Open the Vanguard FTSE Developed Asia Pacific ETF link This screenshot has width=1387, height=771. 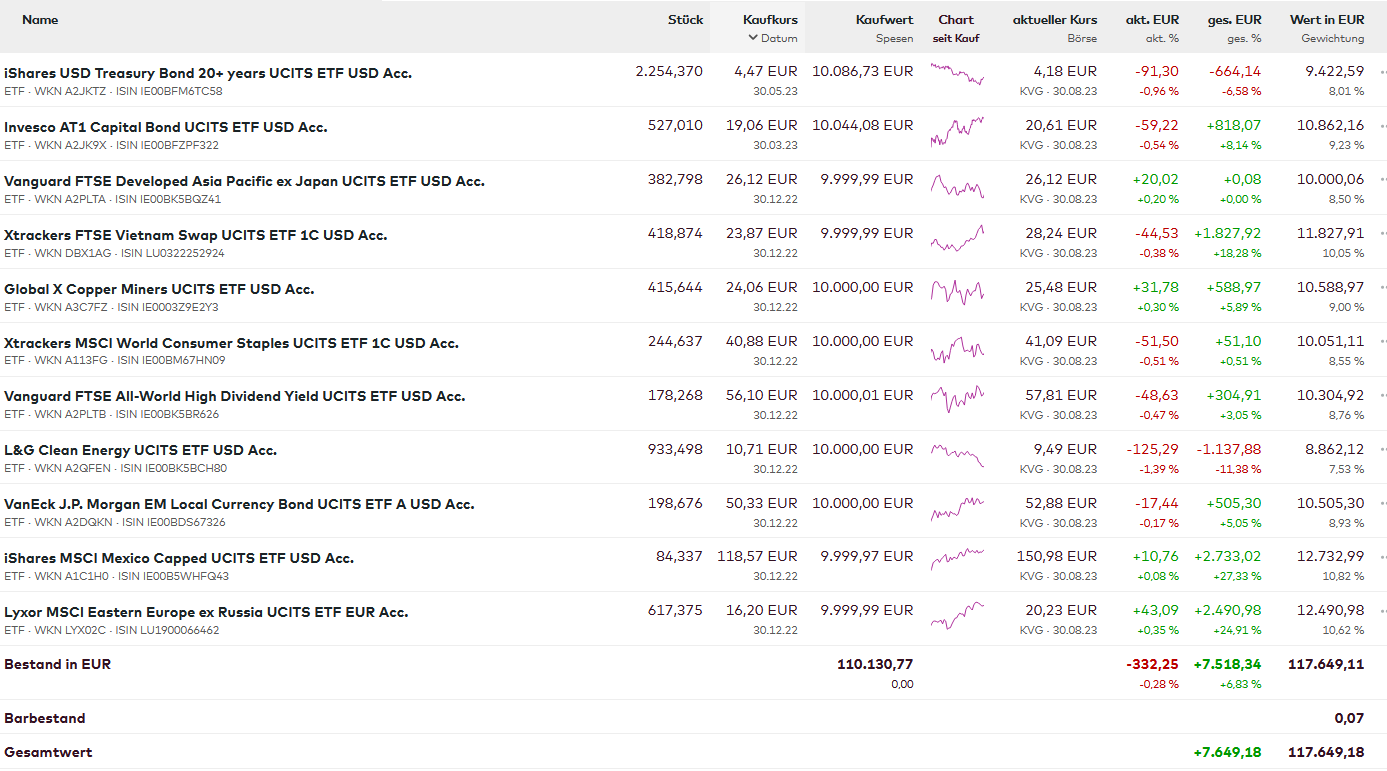[244, 181]
